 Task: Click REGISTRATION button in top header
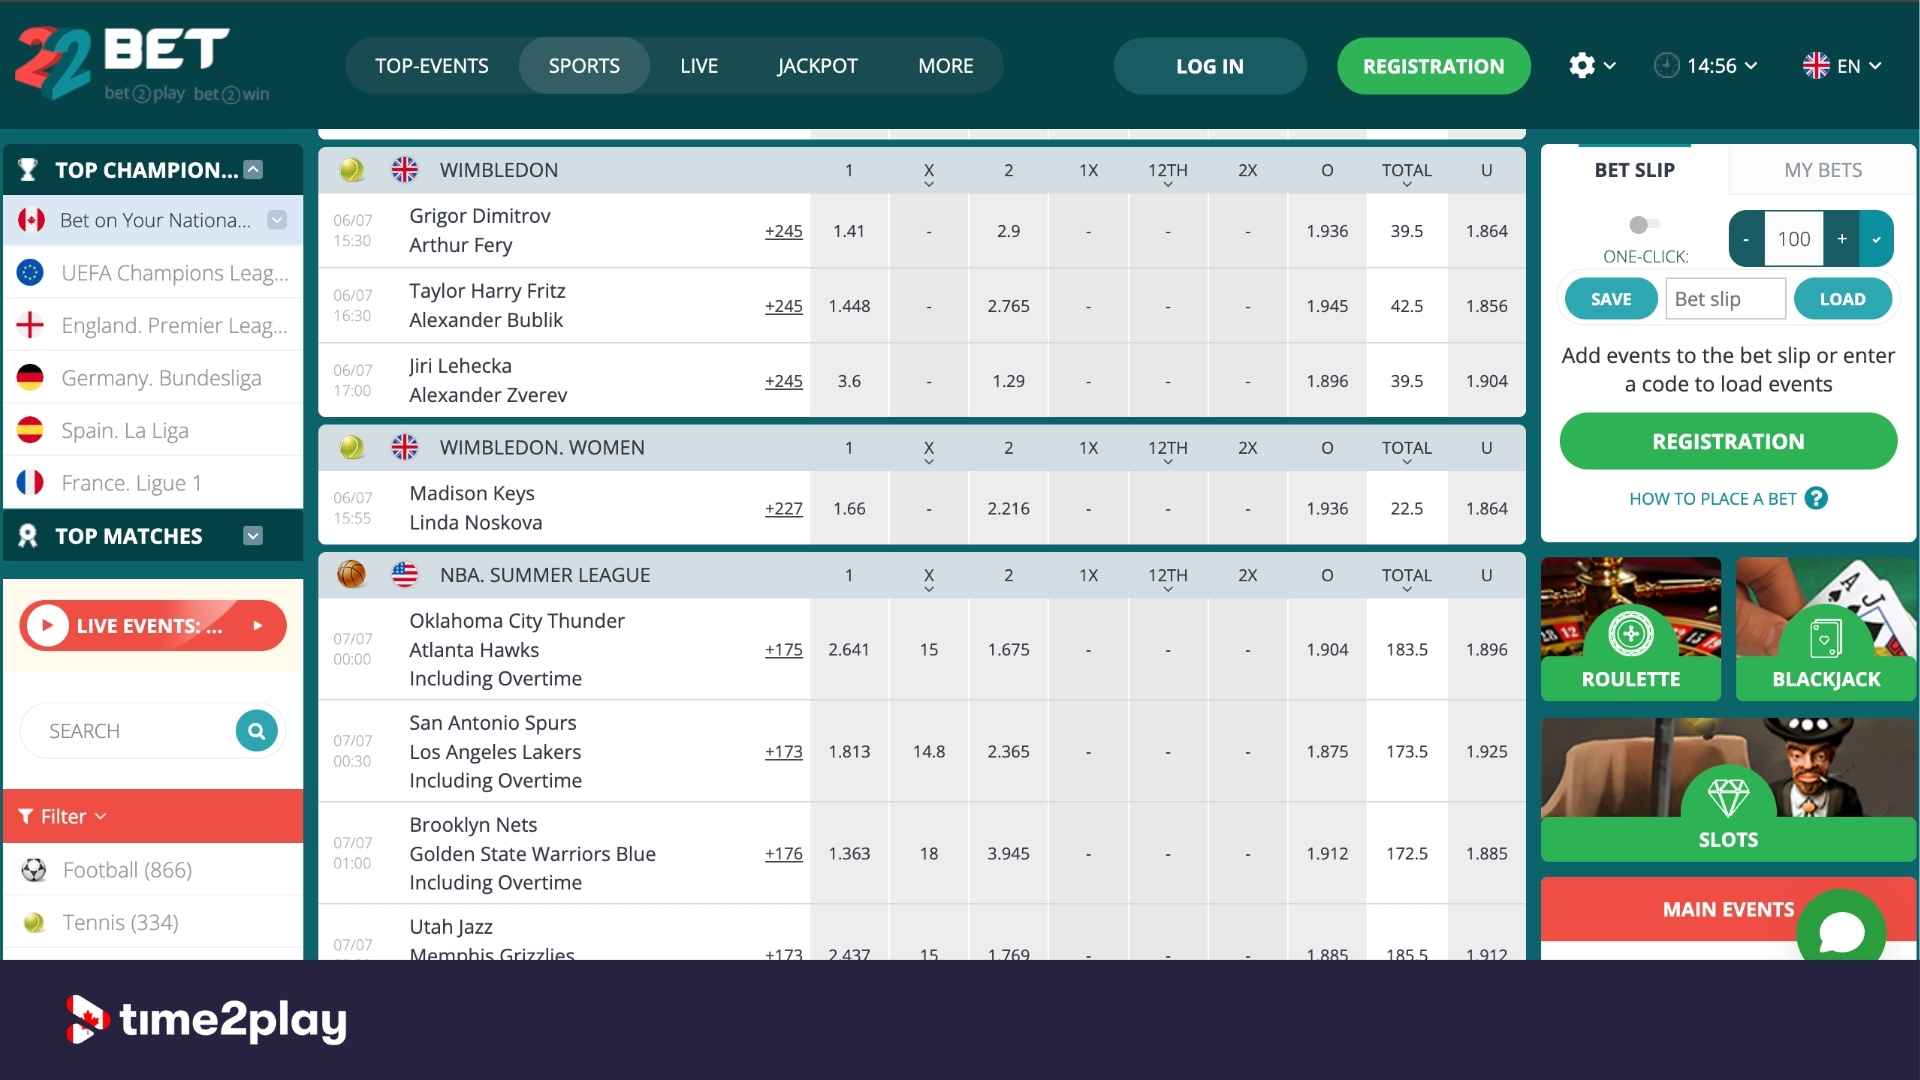[x=1433, y=66]
